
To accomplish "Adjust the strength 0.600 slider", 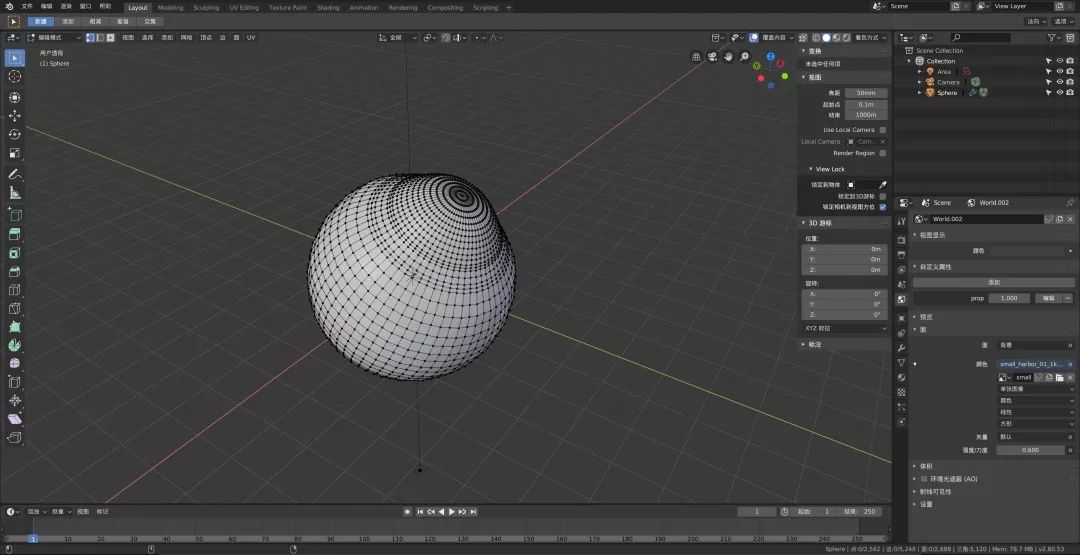I will [x=1030, y=450].
